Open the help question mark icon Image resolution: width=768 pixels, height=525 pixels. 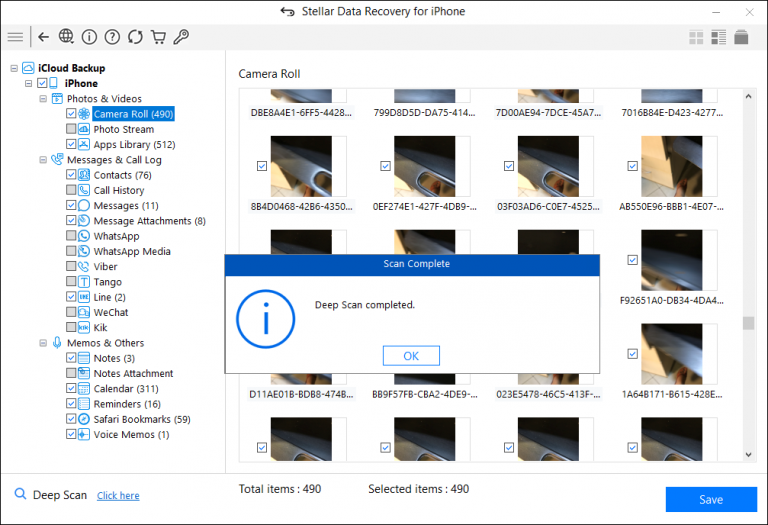pos(112,37)
